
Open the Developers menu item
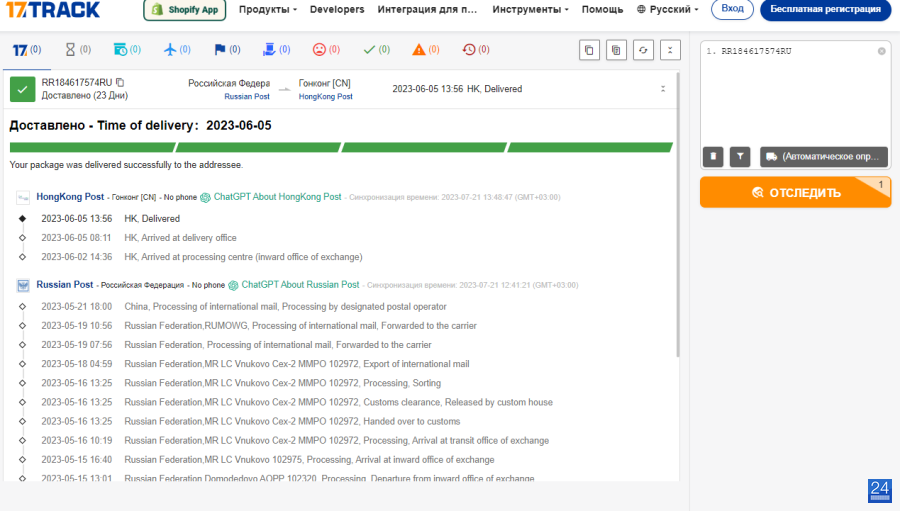tap(337, 10)
